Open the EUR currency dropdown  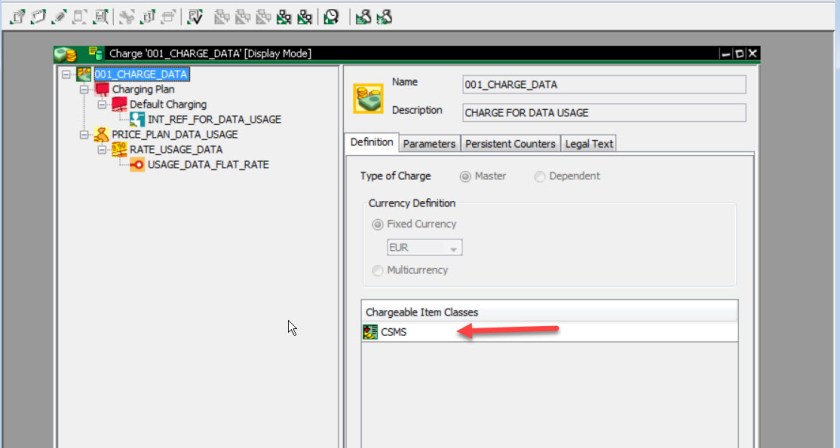(x=424, y=248)
